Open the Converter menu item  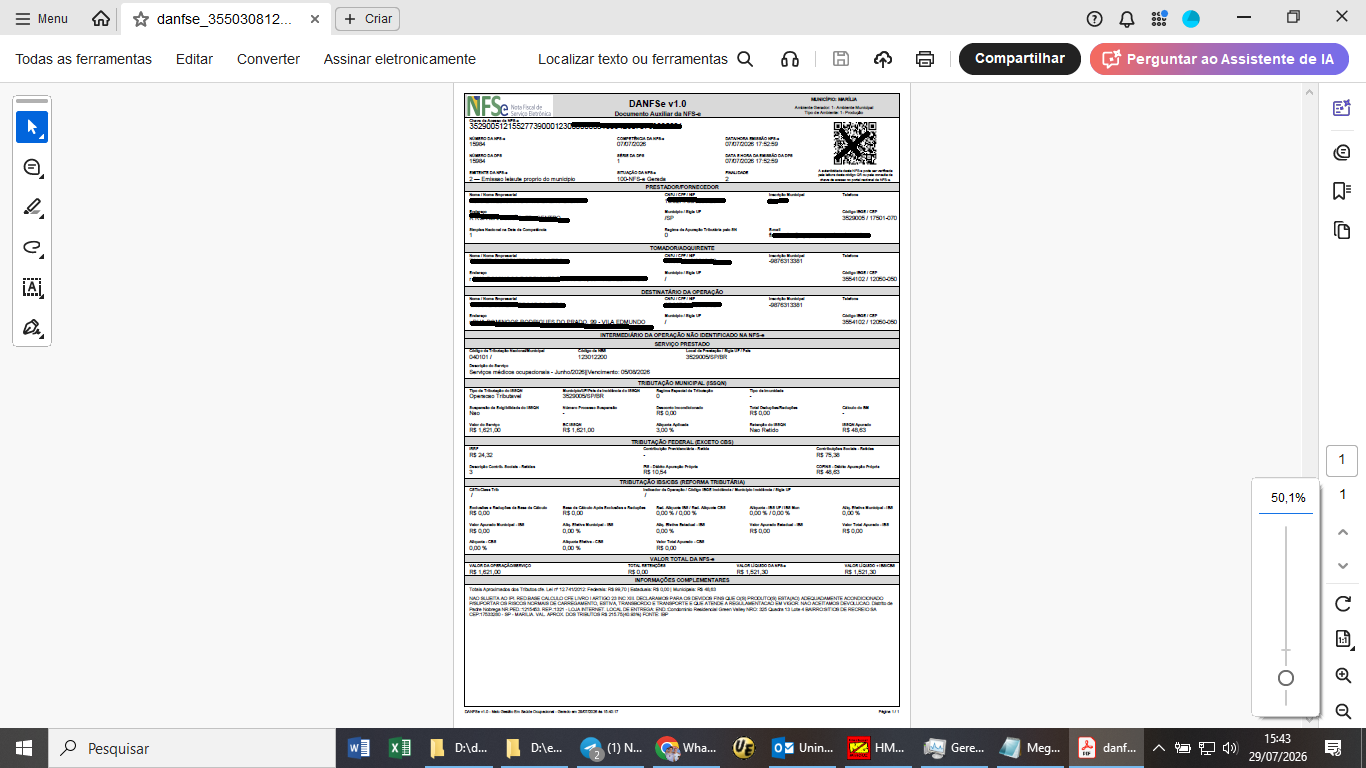coord(268,59)
